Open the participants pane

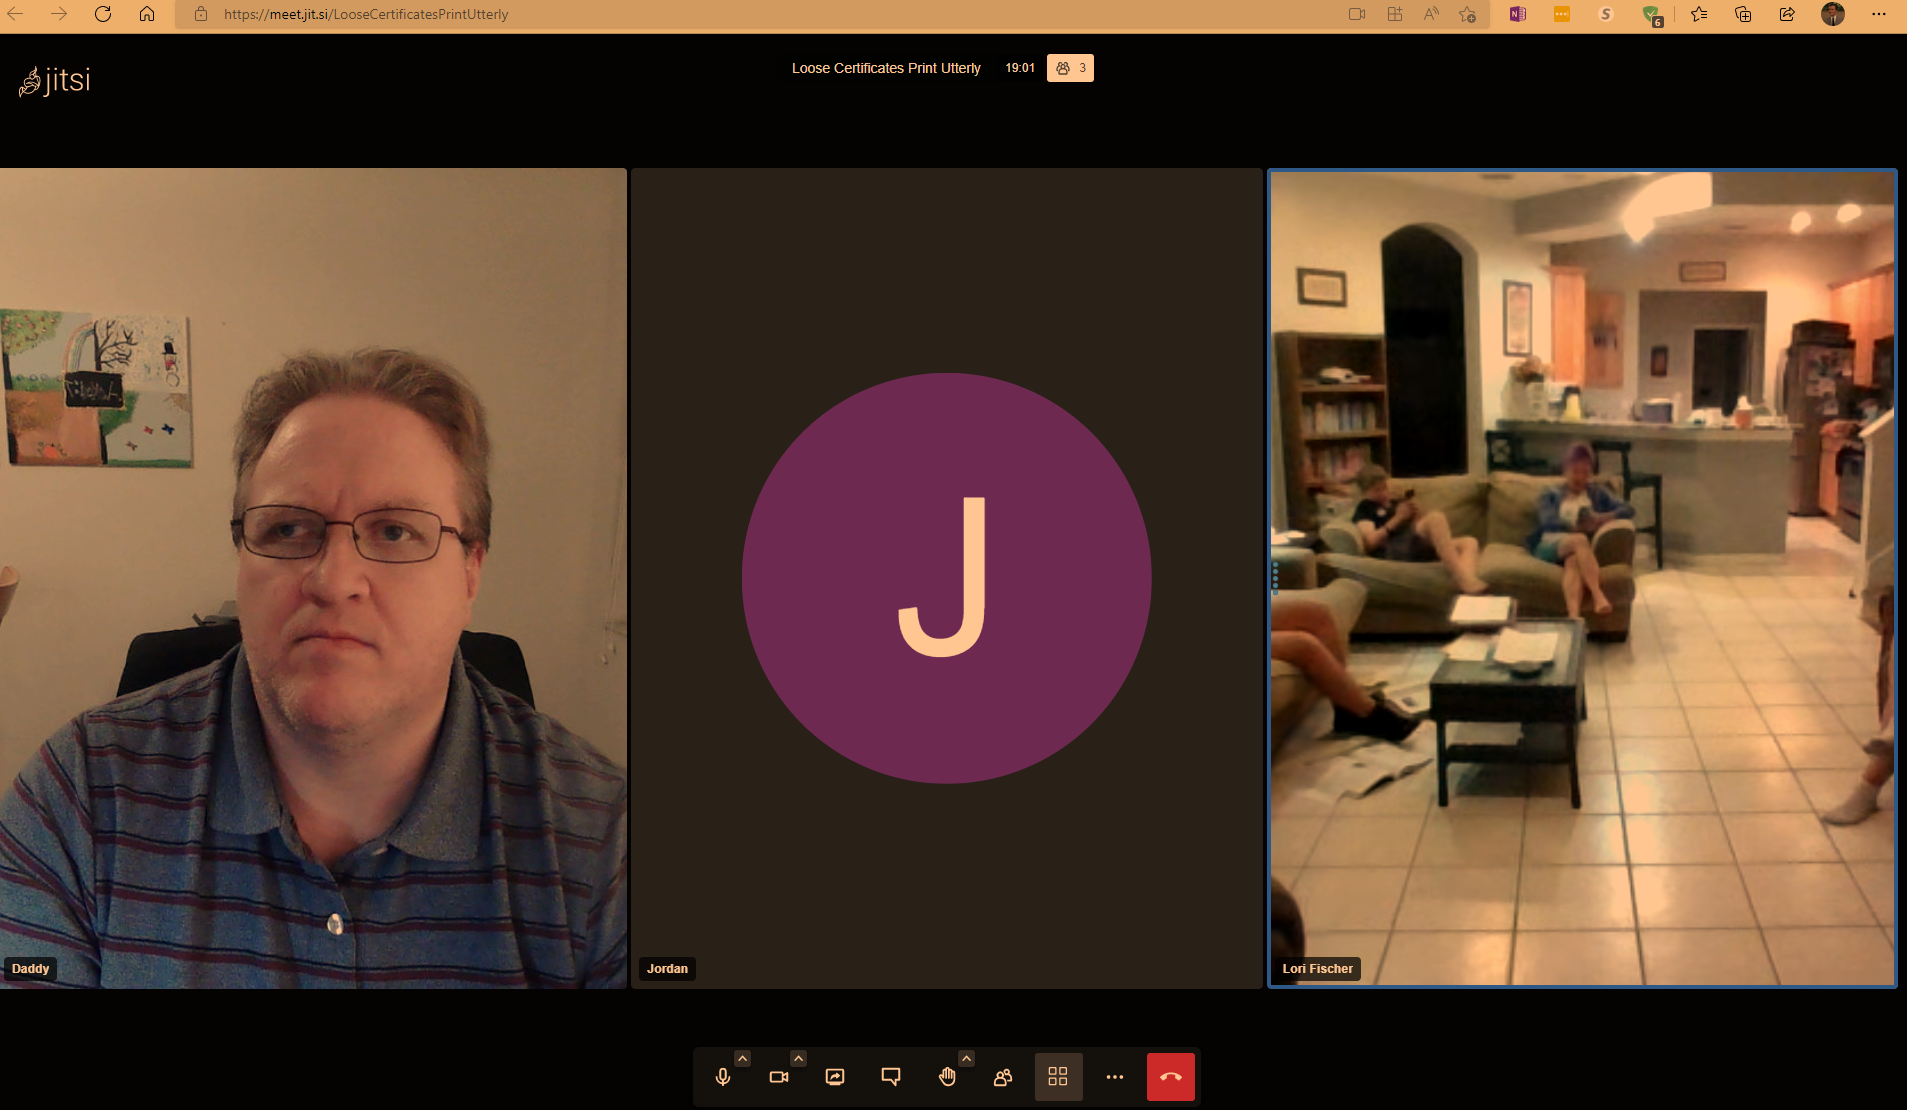click(x=1001, y=1077)
